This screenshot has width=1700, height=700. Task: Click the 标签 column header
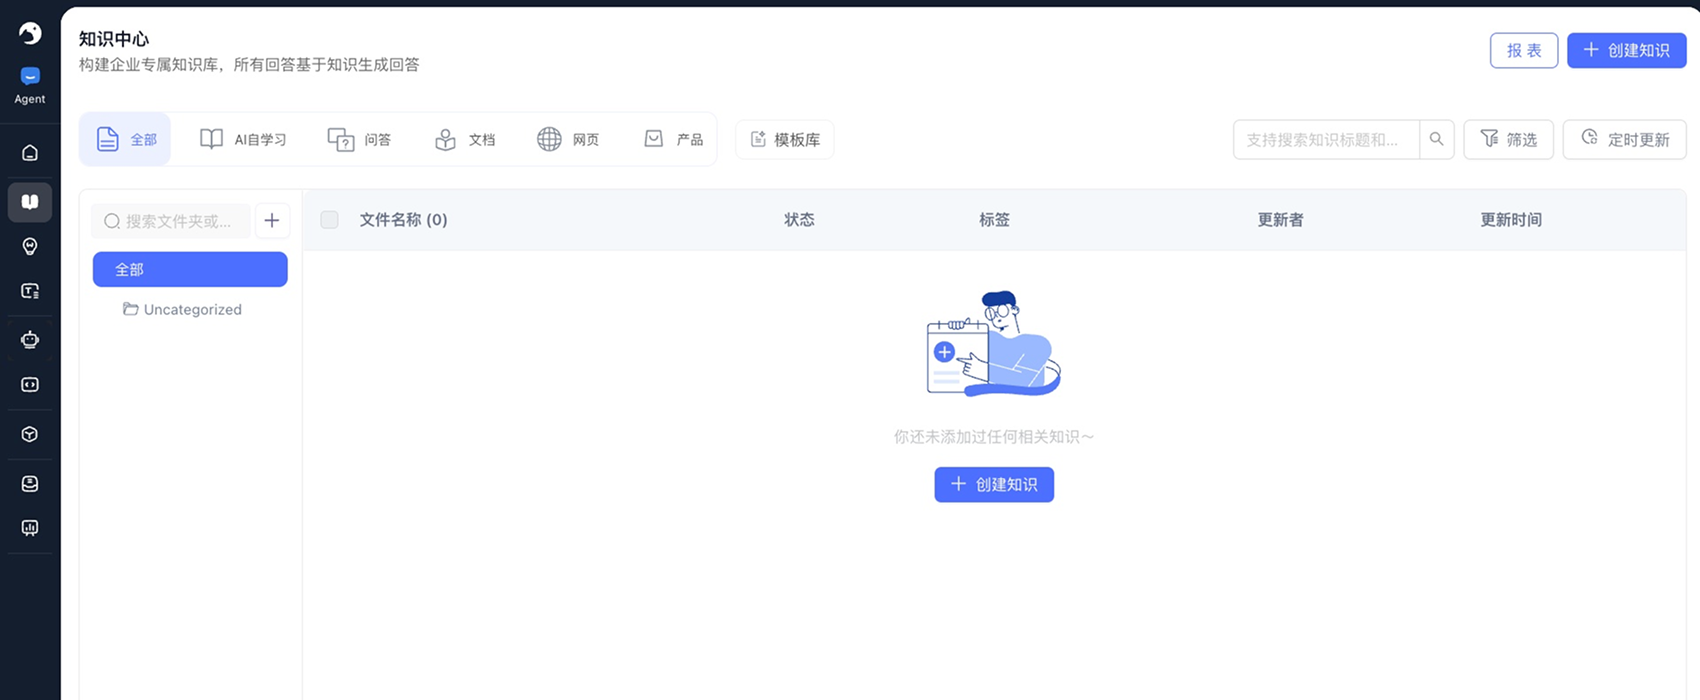[994, 219]
